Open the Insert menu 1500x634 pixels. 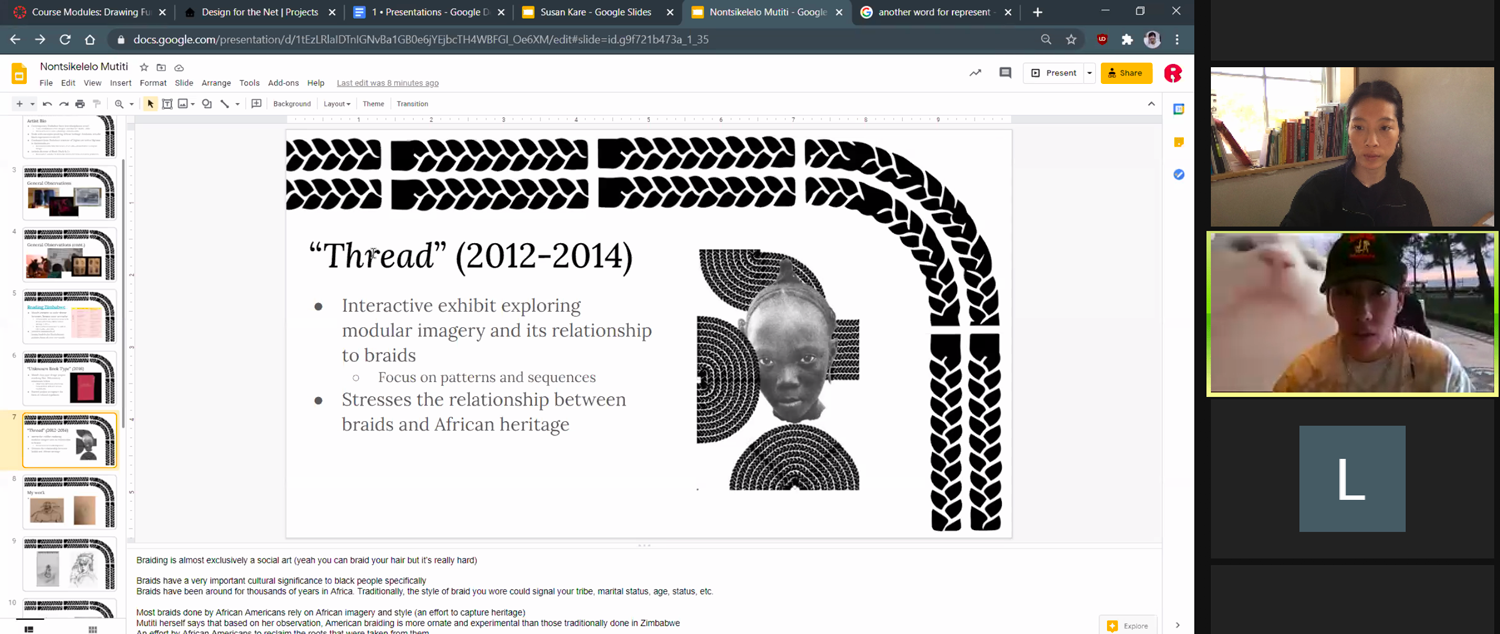point(121,83)
